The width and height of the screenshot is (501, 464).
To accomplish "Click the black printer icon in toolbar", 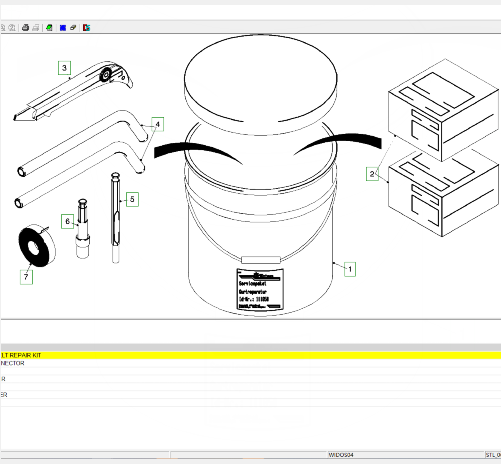I will click(25, 28).
